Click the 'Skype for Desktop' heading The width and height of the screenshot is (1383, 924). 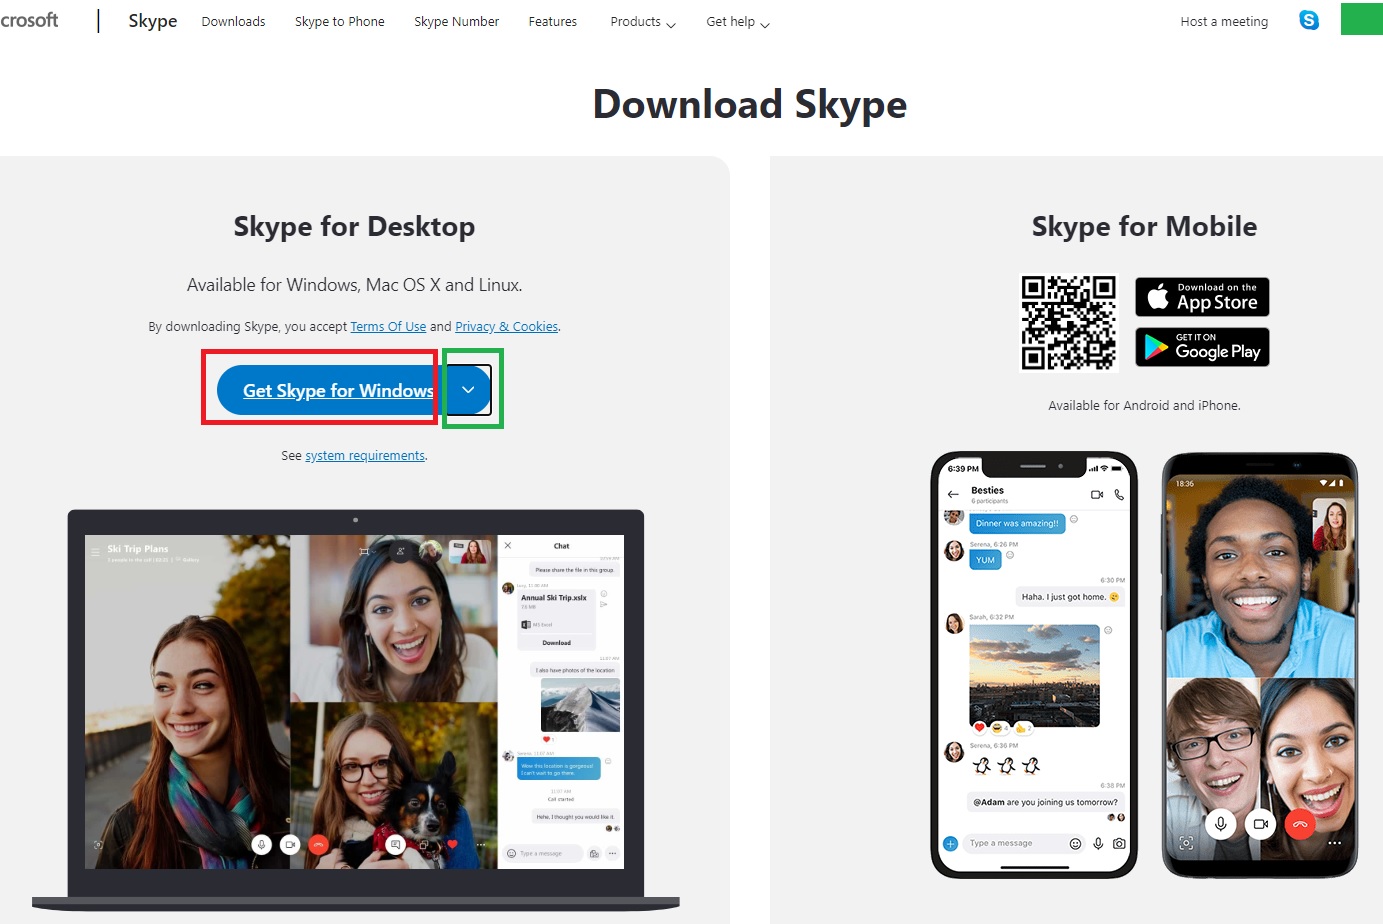pyautogui.click(x=354, y=227)
